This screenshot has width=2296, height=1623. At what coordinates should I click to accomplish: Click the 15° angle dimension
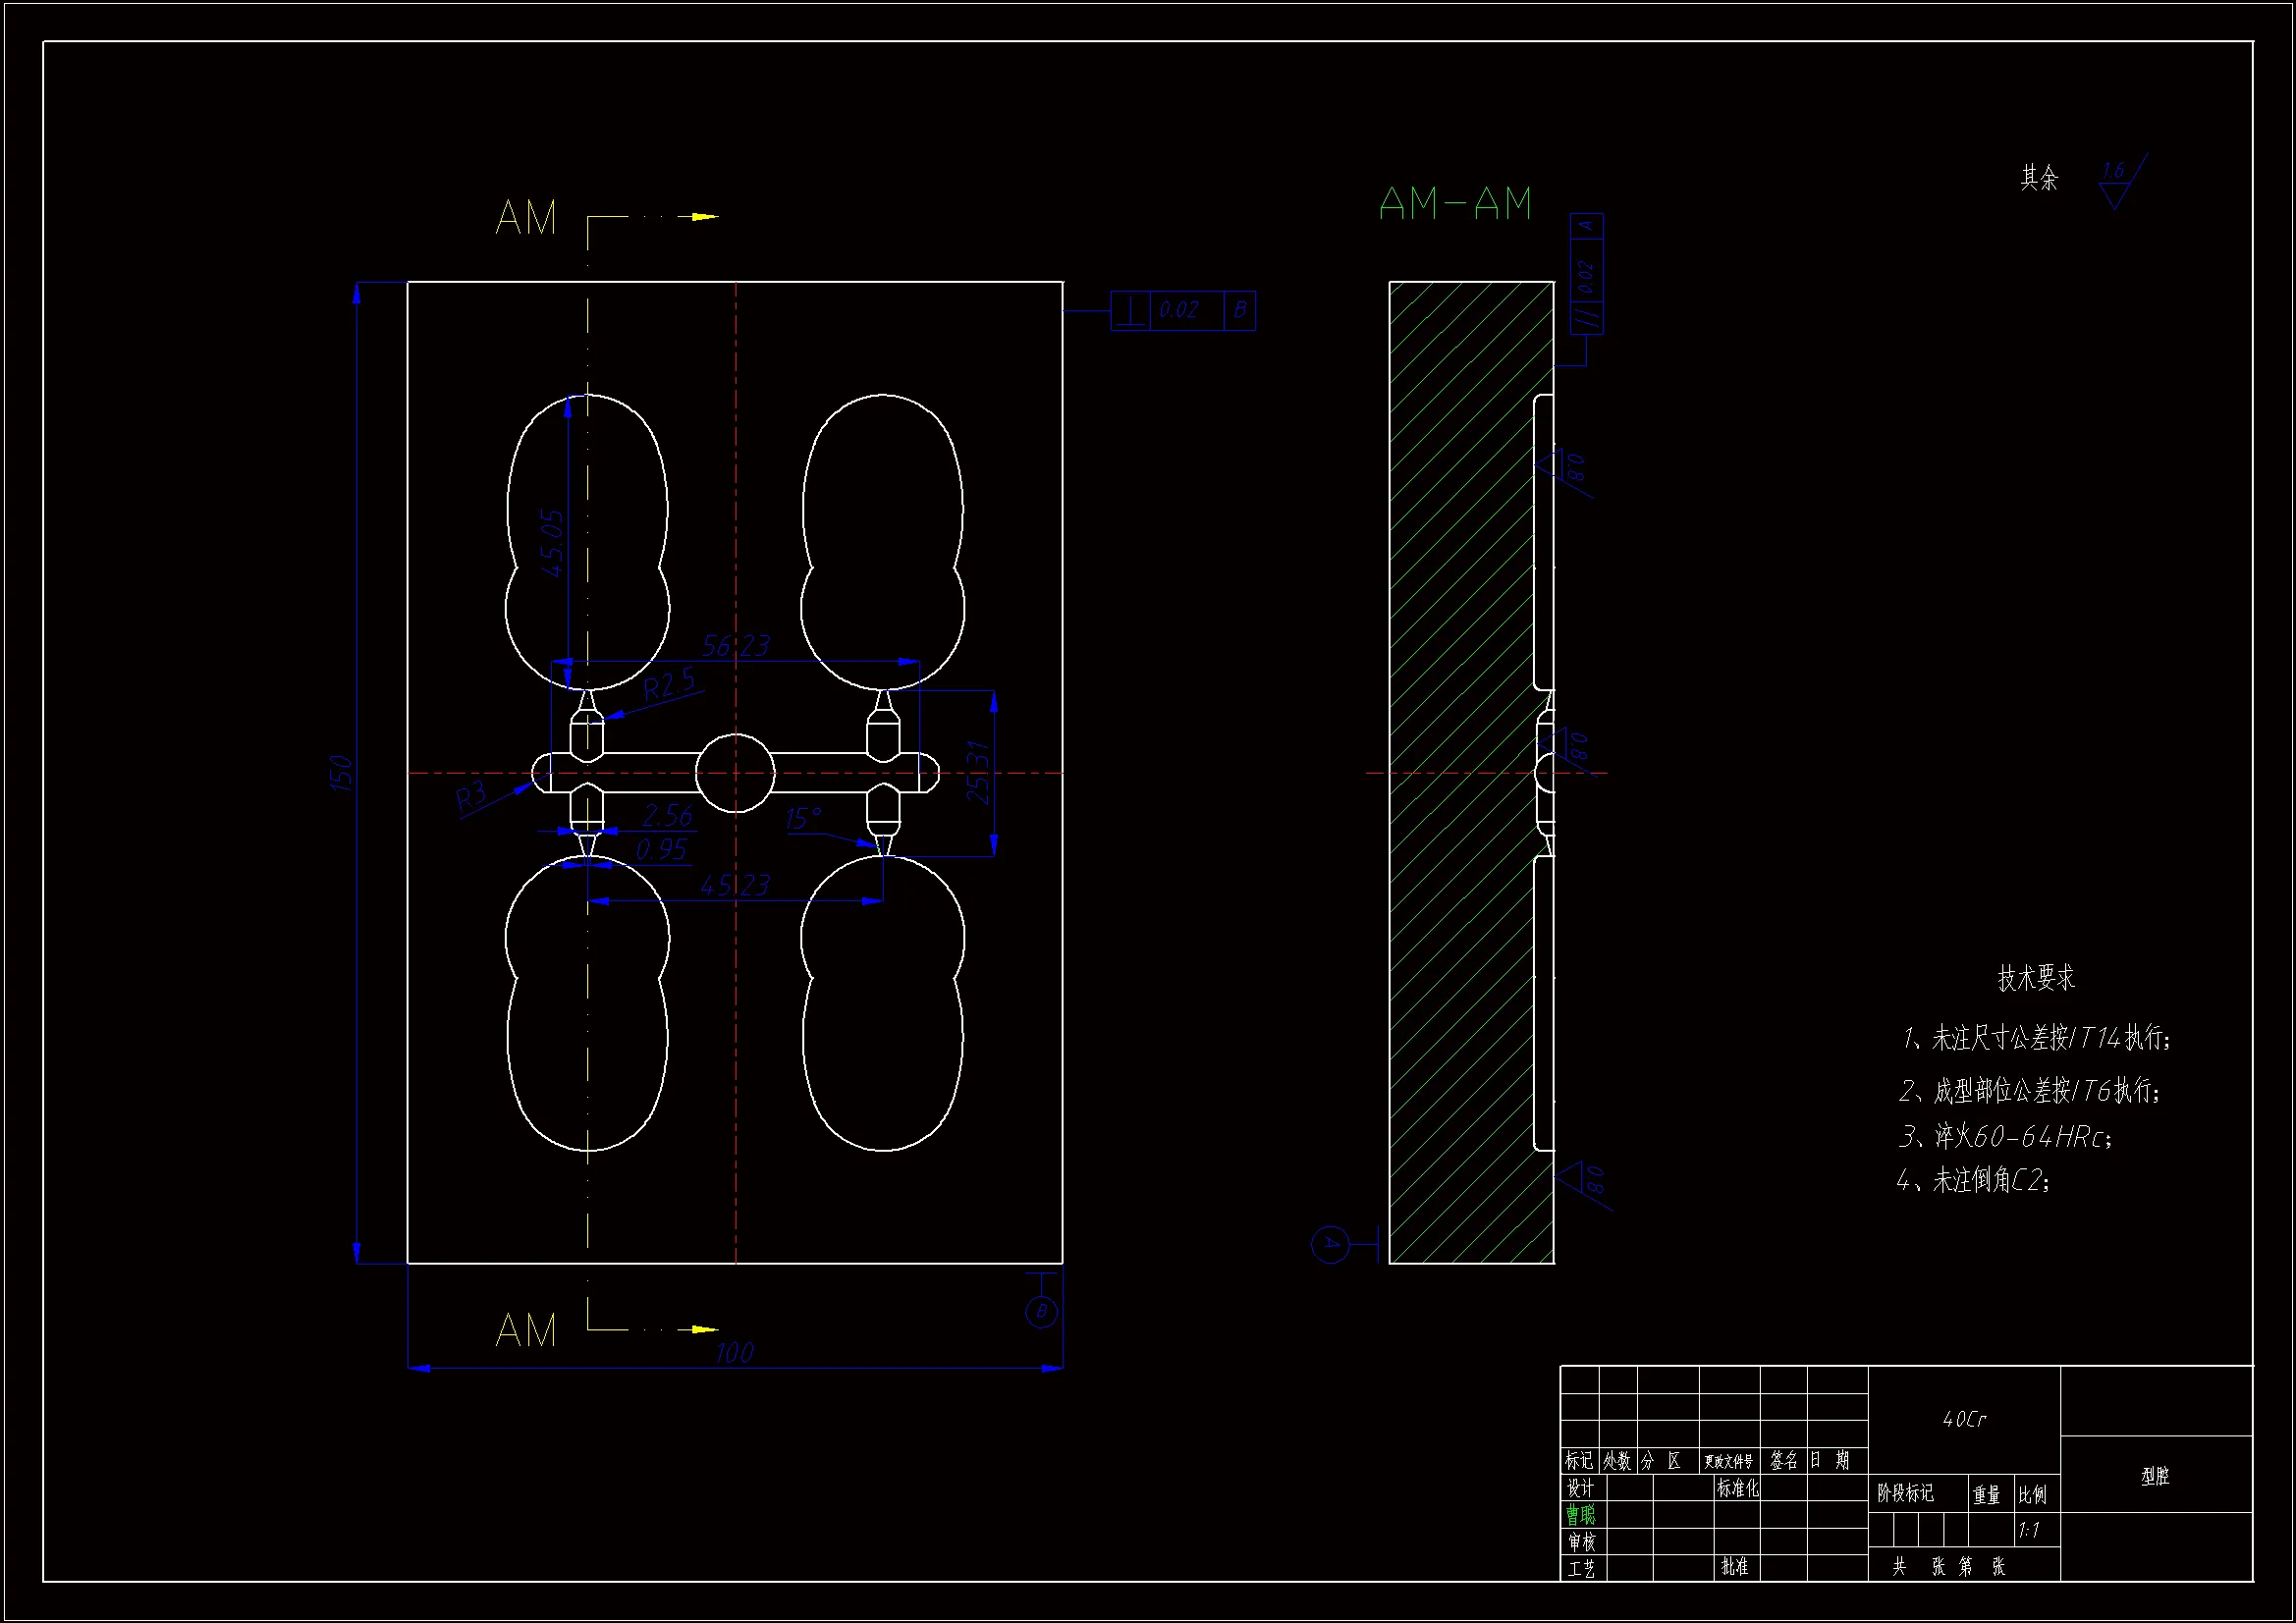coord(803,818)
